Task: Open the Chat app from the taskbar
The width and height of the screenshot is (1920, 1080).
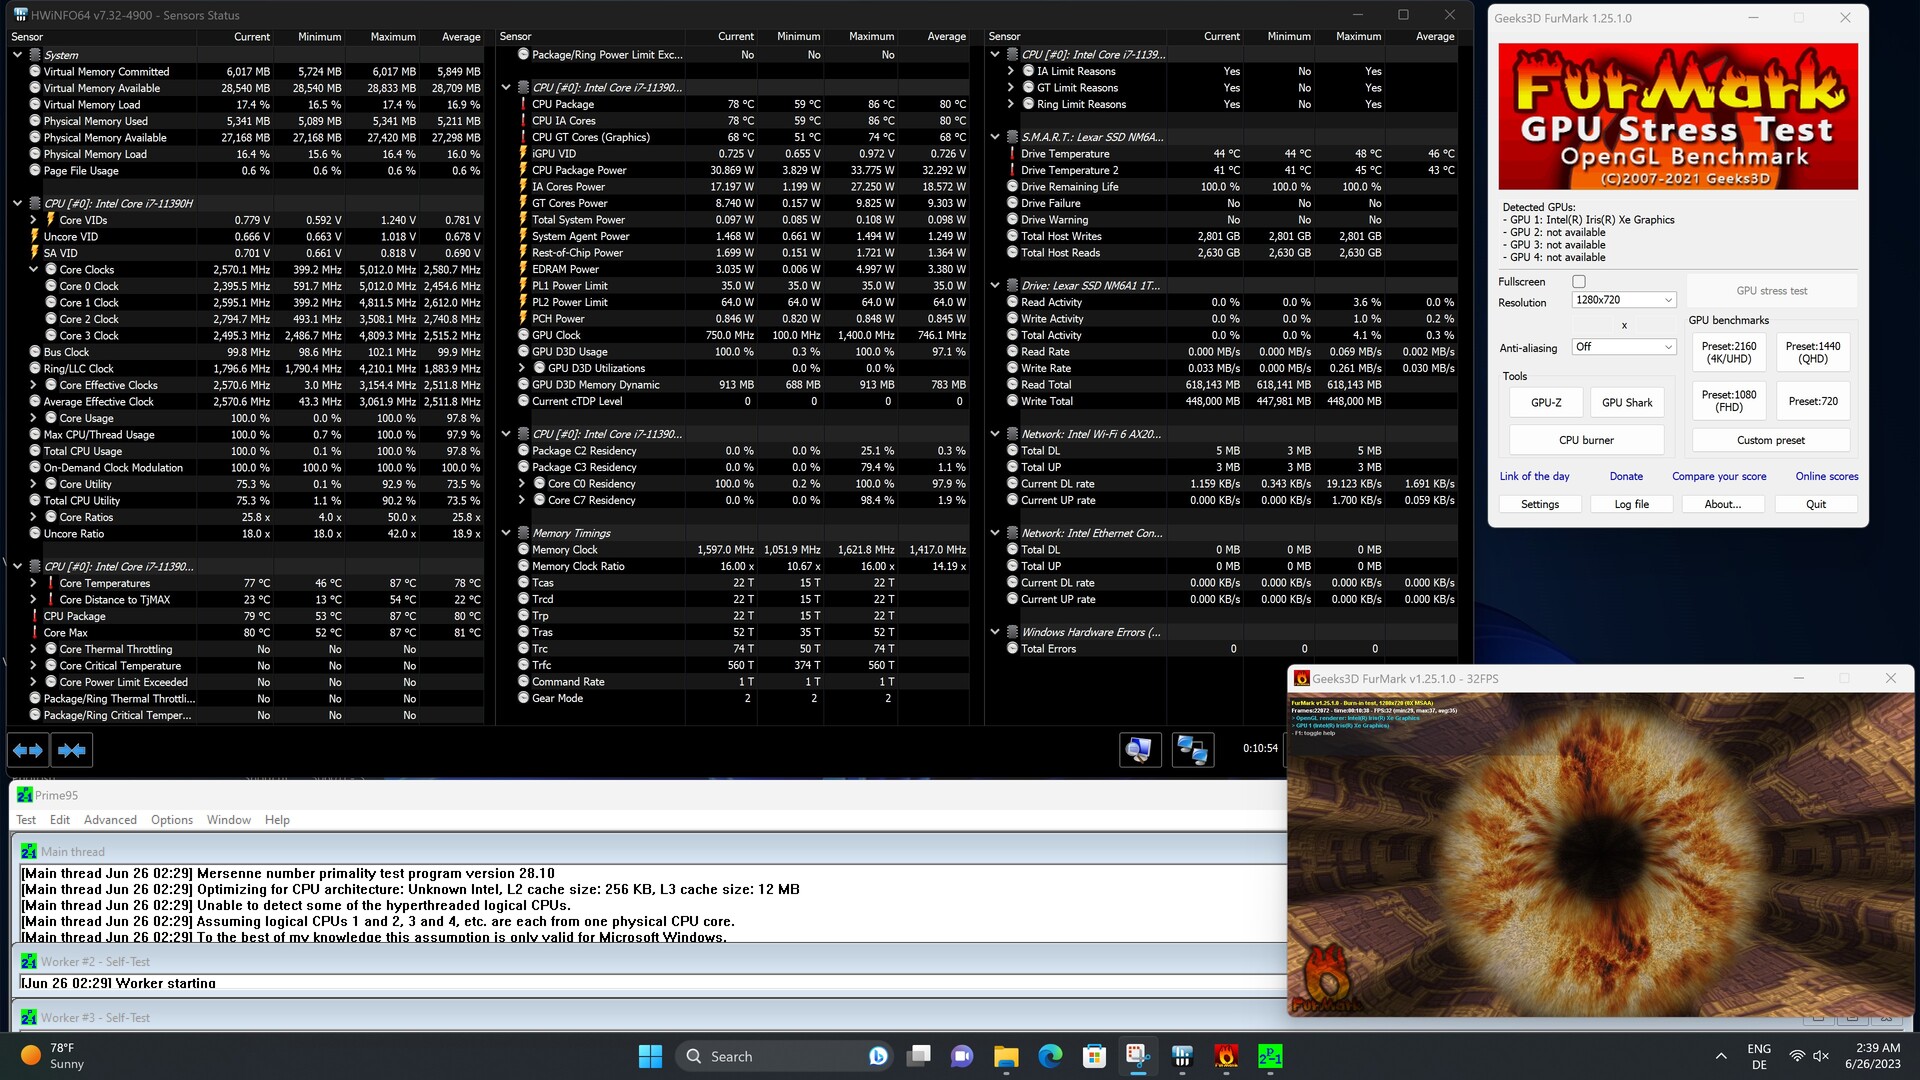Action: click(x=962, y=1056)
